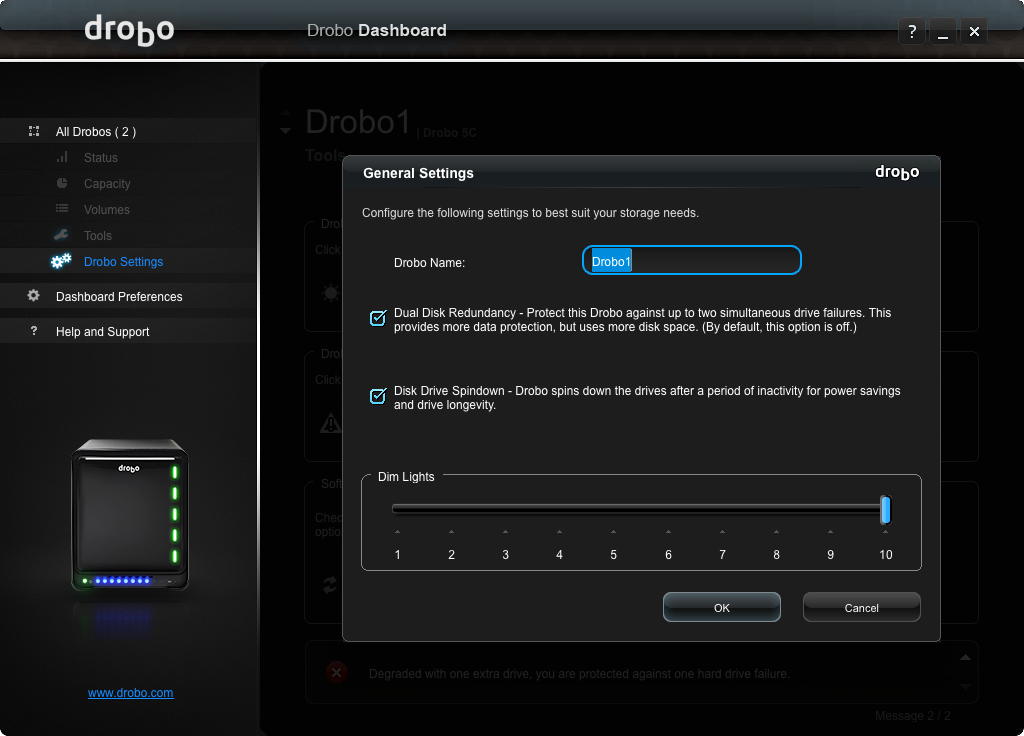Open Dashboard Preferences menu item

click(119, 297)
